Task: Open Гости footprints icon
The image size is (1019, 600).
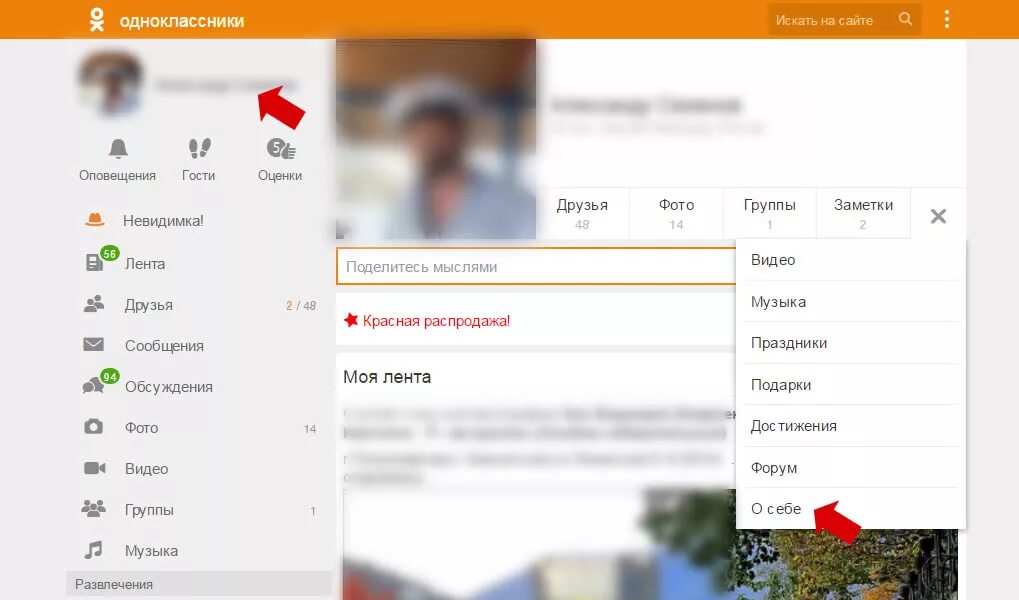Action: point(200,149)
